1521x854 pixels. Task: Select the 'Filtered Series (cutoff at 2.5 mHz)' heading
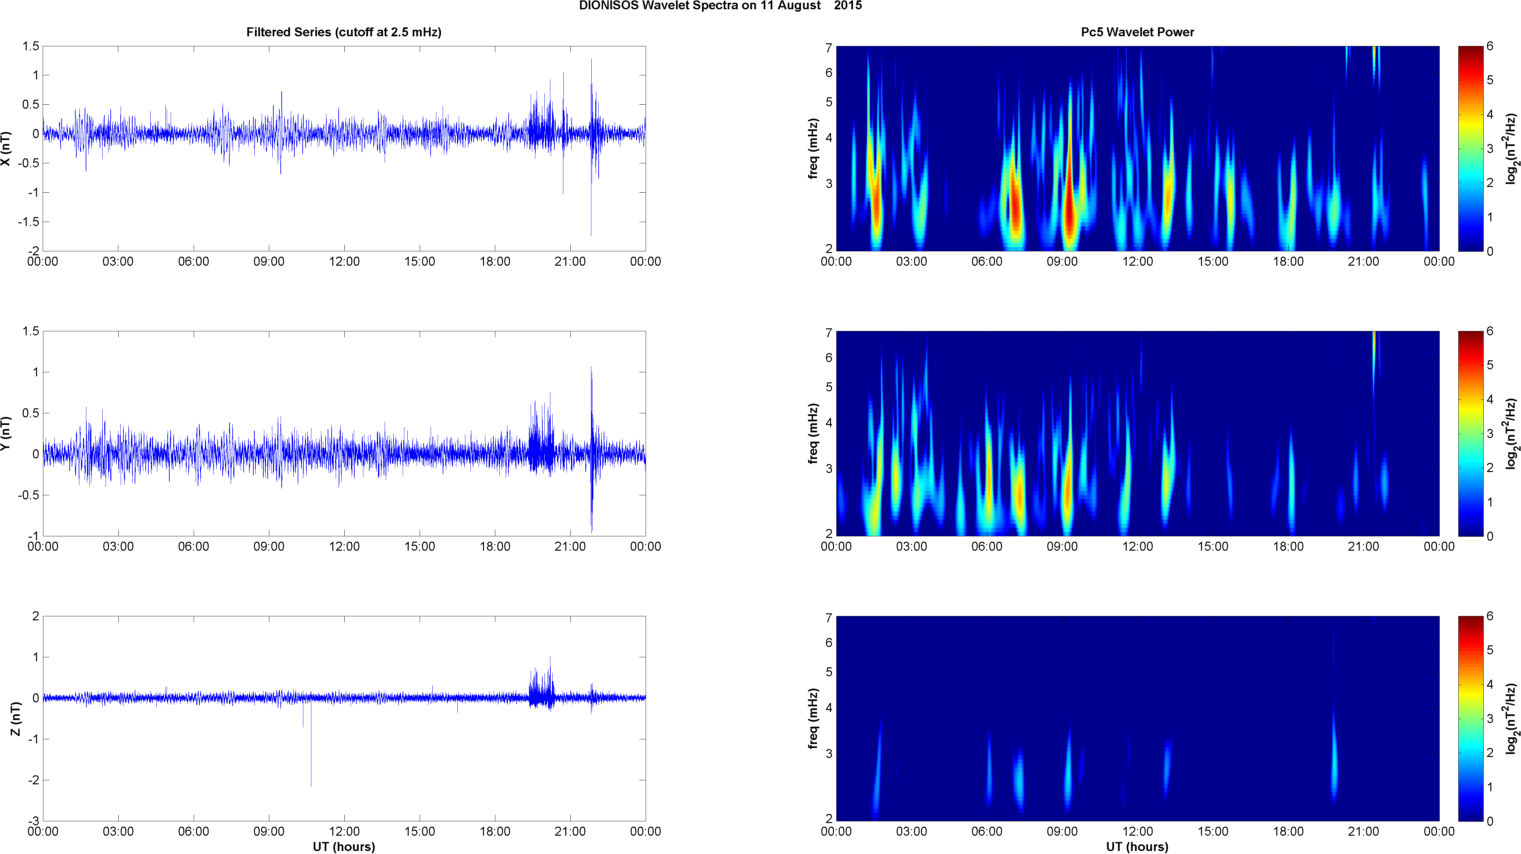point(344,32)
